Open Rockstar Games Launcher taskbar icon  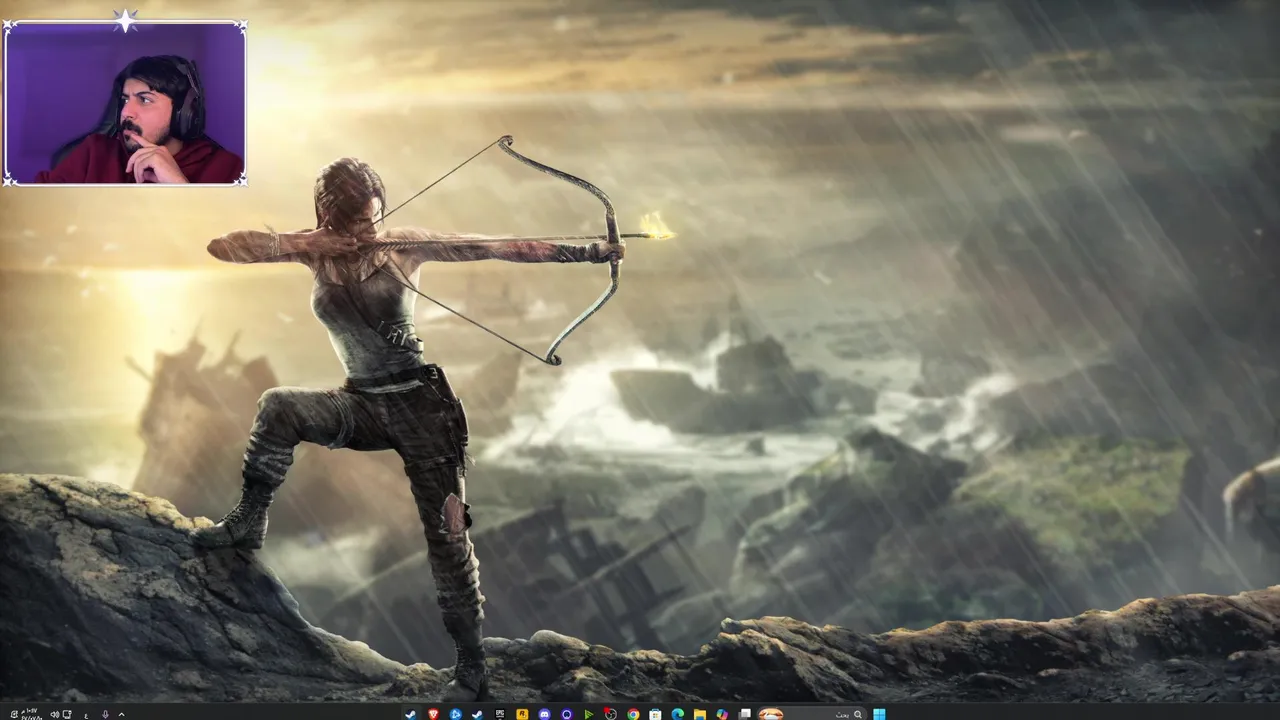[x=522, y=714]
